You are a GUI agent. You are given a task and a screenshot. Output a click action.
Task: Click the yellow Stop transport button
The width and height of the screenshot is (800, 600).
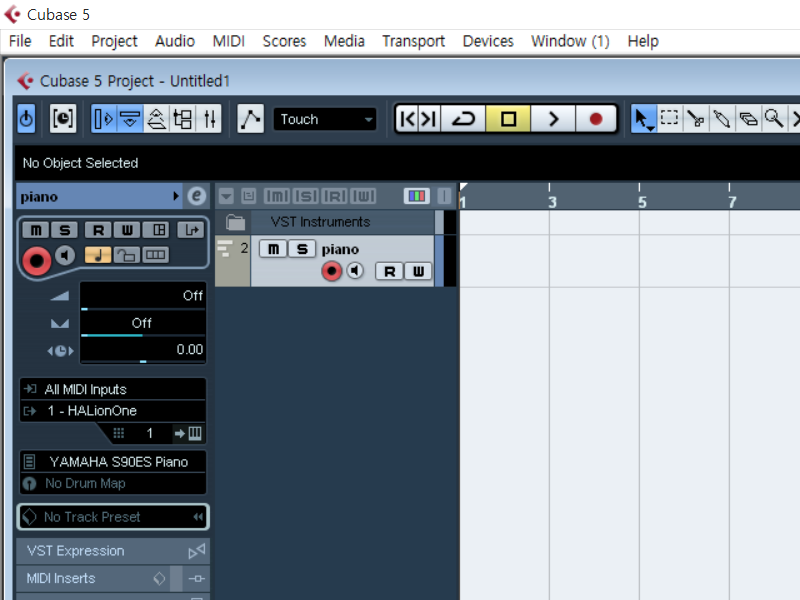point(508,119)
